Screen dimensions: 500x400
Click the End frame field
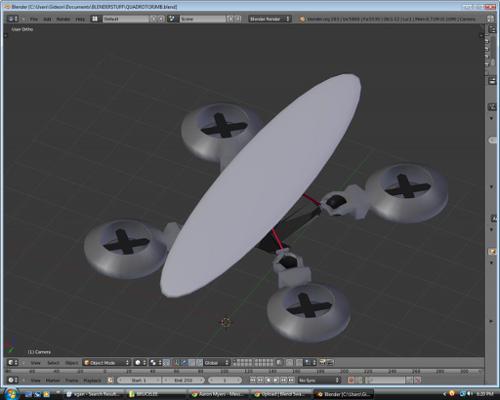[x=183, y=380]
